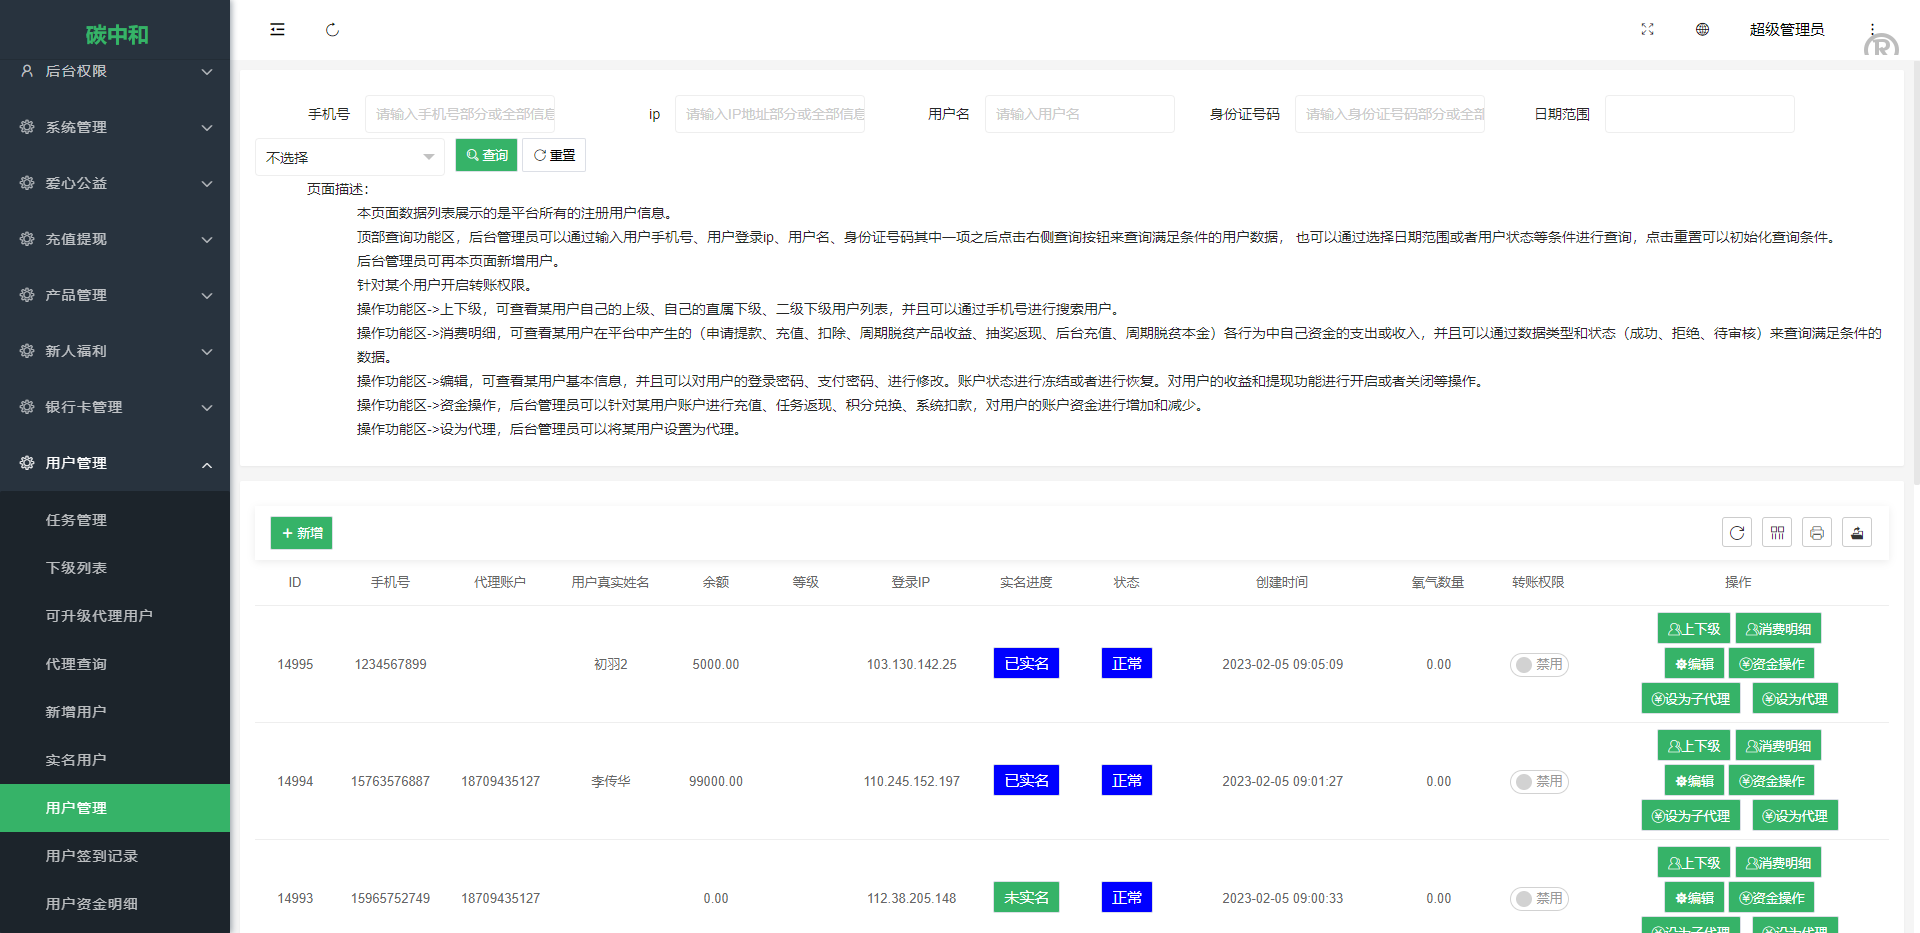Collapse the 用户管理 sidebar section

pyautogui.click(x=115, y=463)
